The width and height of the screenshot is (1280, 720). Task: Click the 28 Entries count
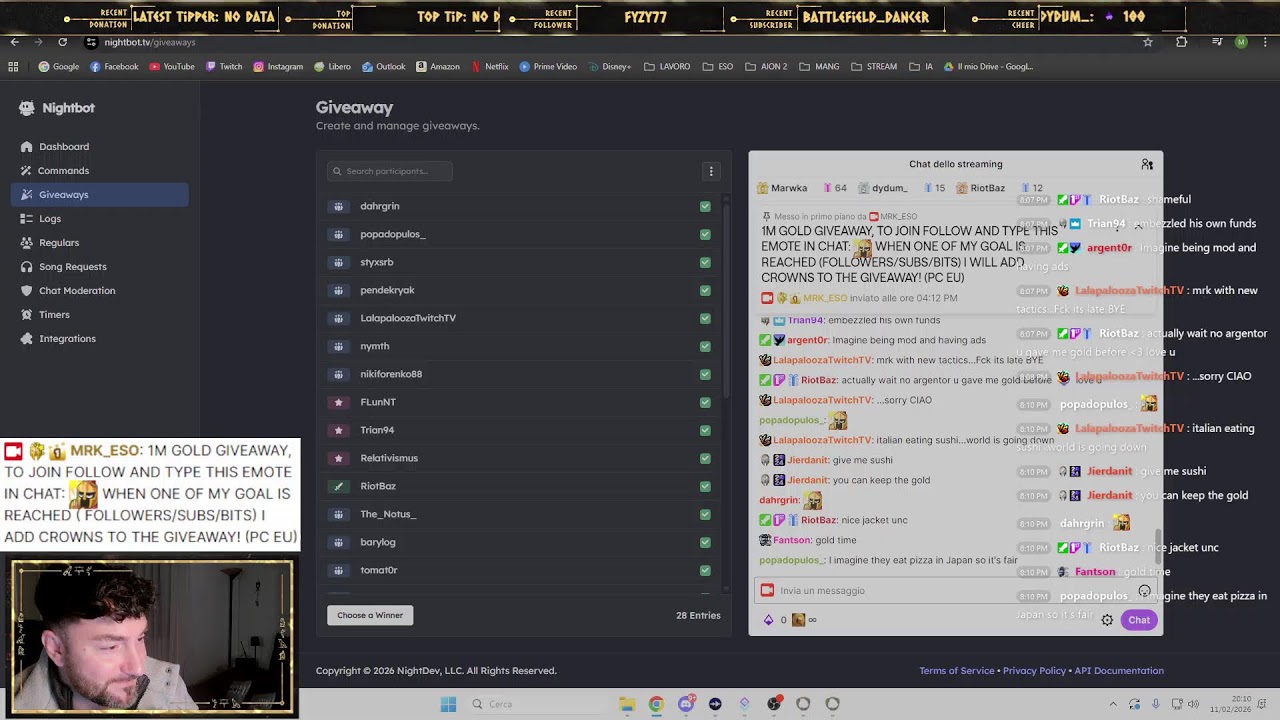(x=698, y=615)
